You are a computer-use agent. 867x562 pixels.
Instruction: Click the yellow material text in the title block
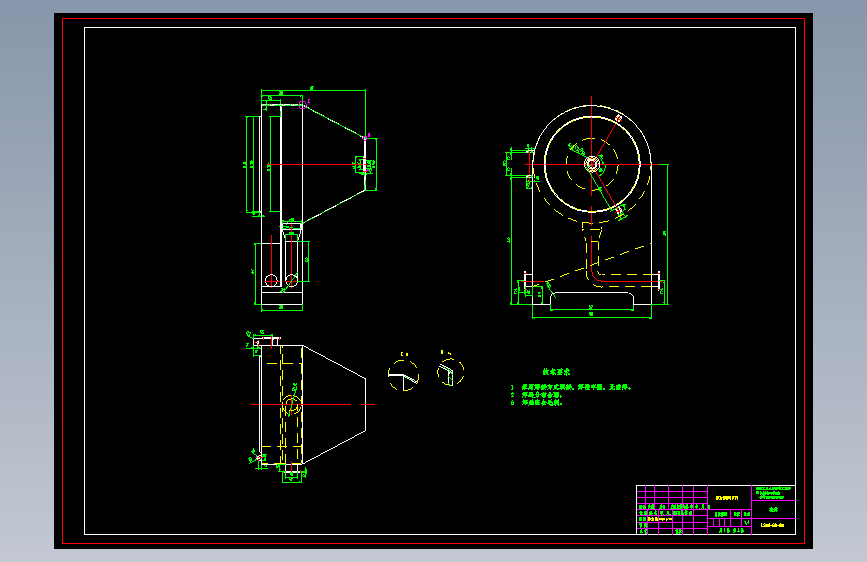(x=727, y=498)
